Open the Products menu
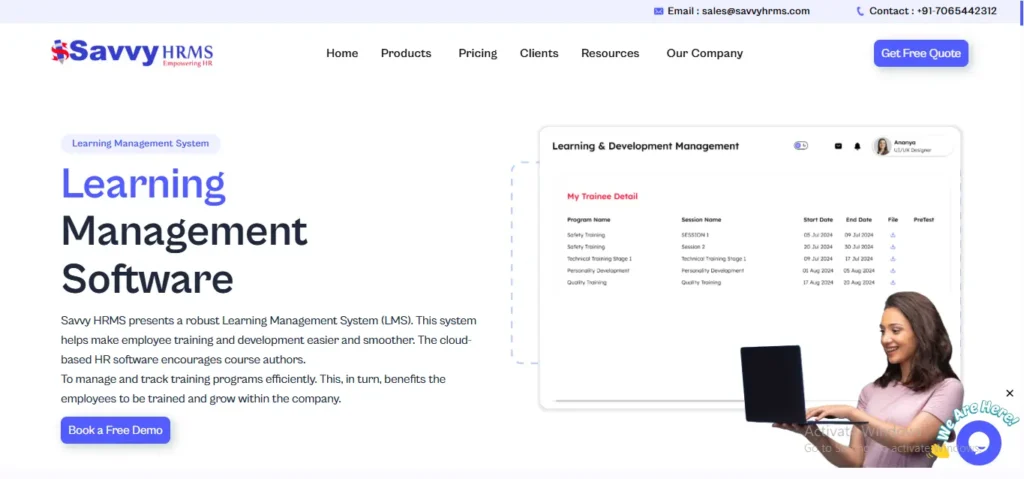 click(406, 54)
